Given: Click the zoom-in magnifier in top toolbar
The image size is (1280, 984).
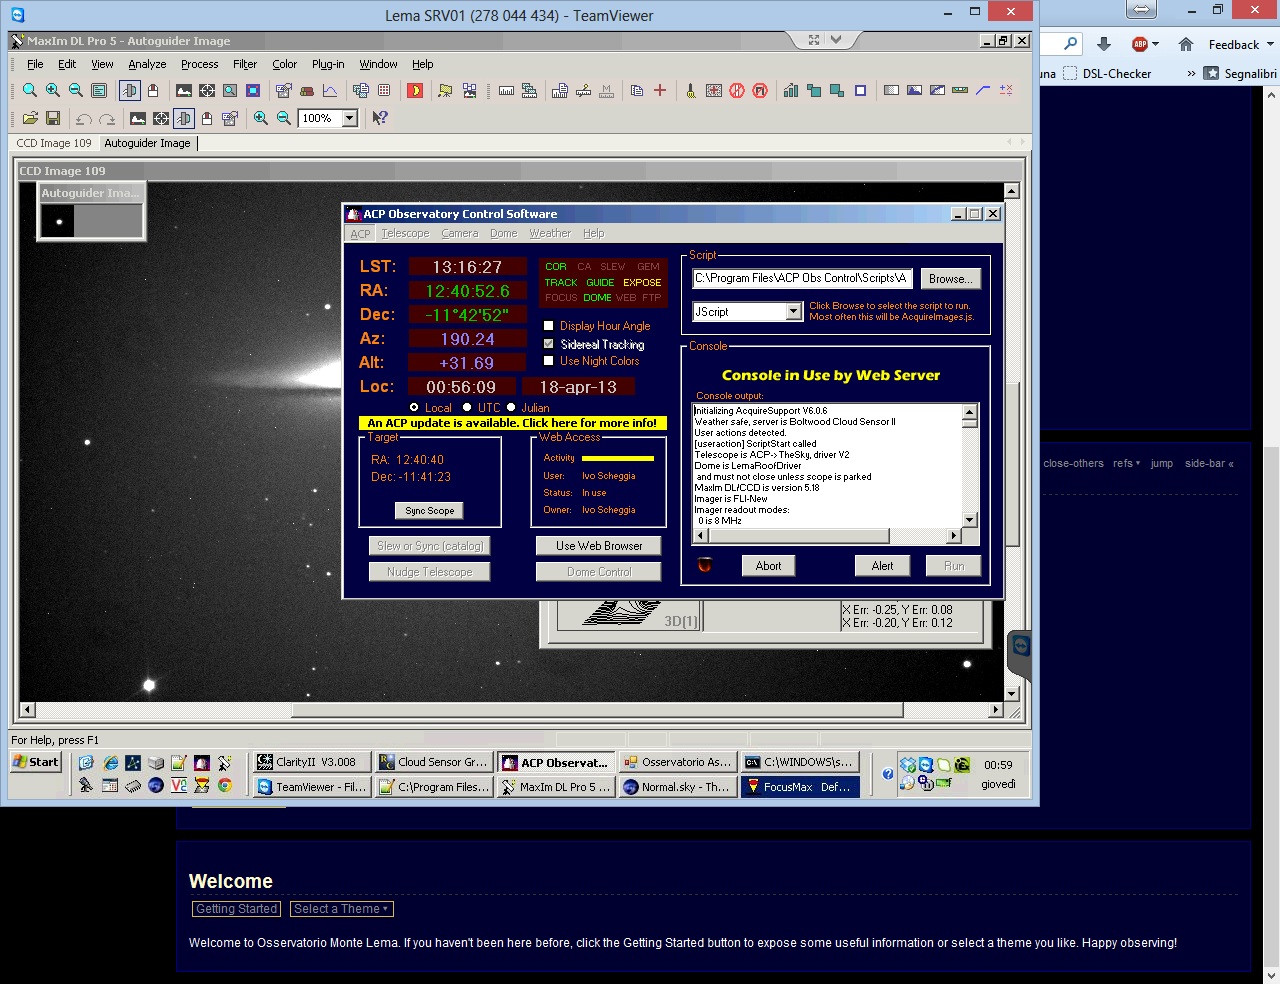Looking at the screenshot, I should pos(53,91).
